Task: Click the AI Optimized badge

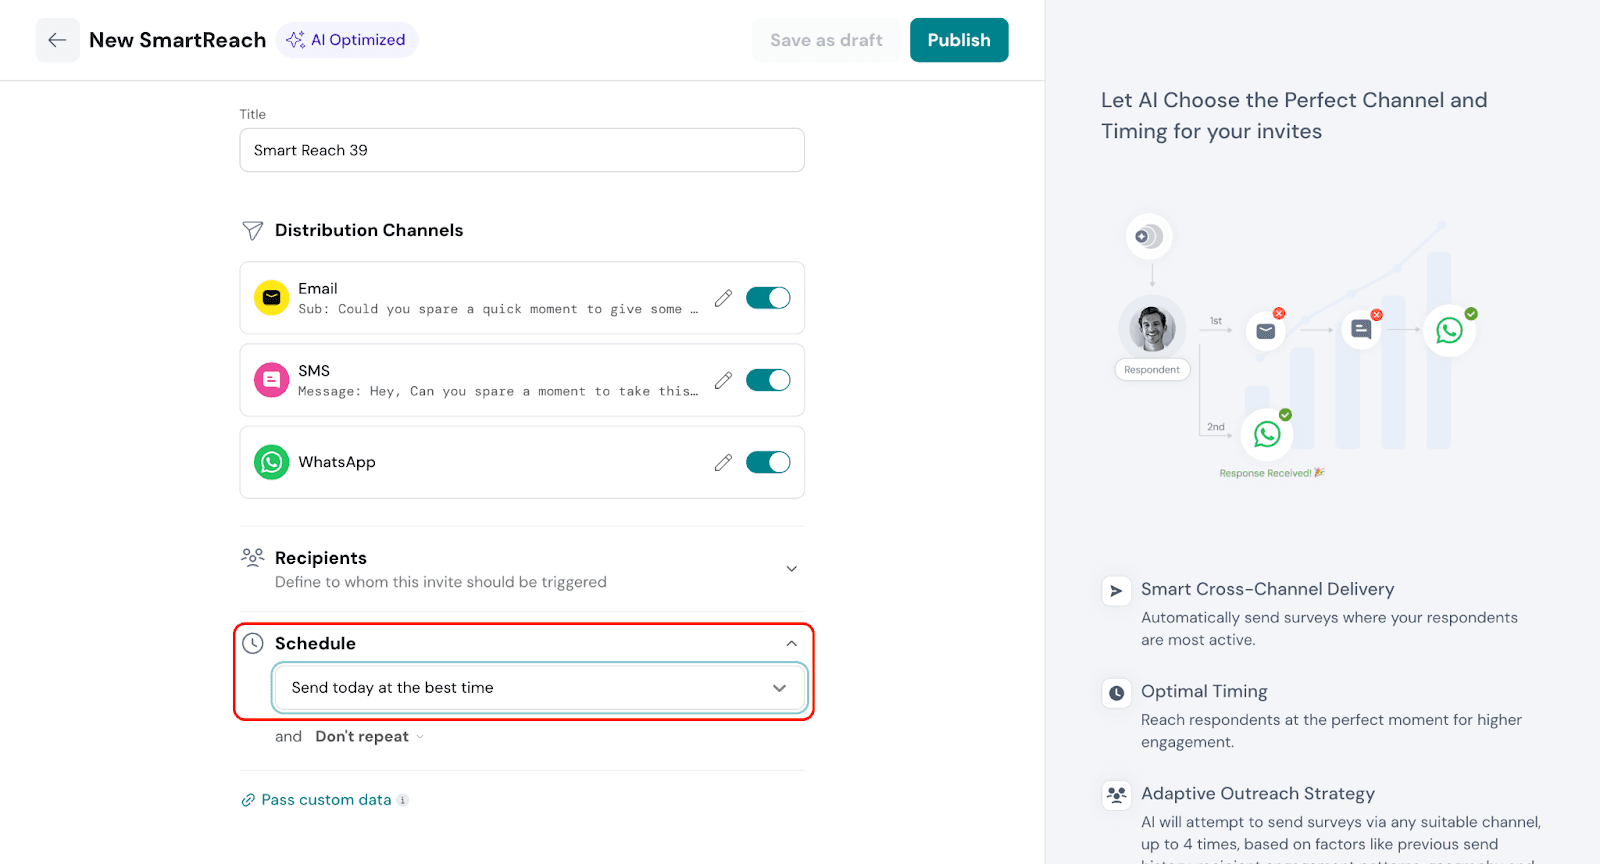Action: click(347, 40)
